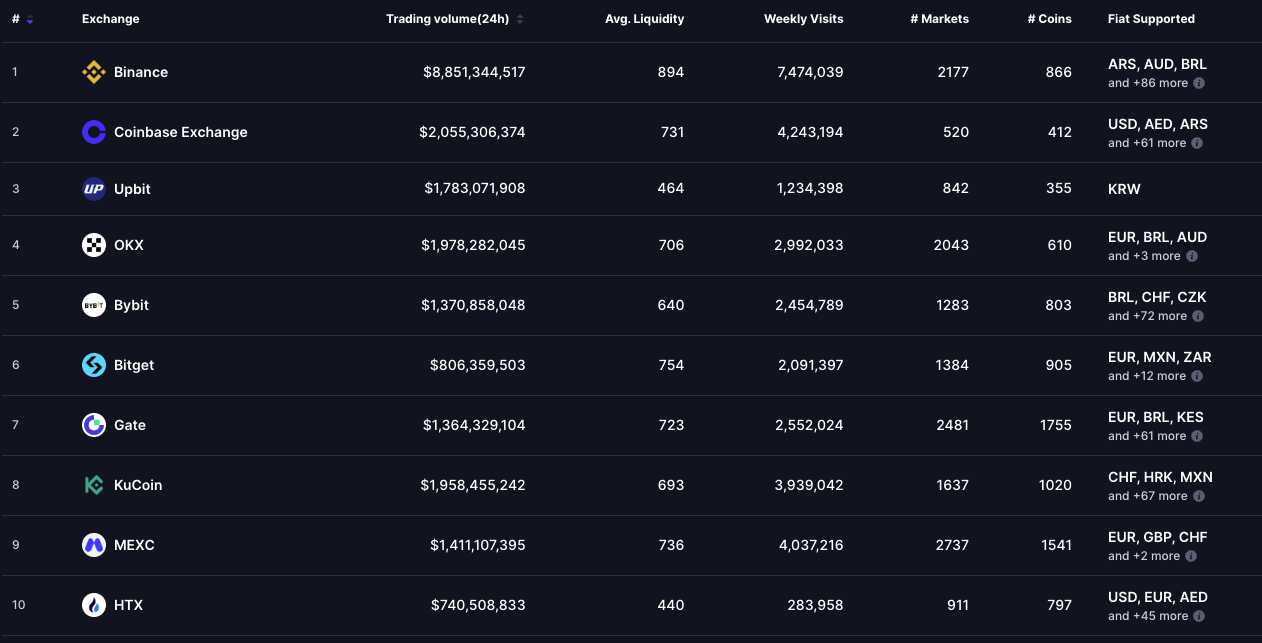This screenshot has width=1262, height=643.
Task: Click the OKX logo icon
Action: 94,245
